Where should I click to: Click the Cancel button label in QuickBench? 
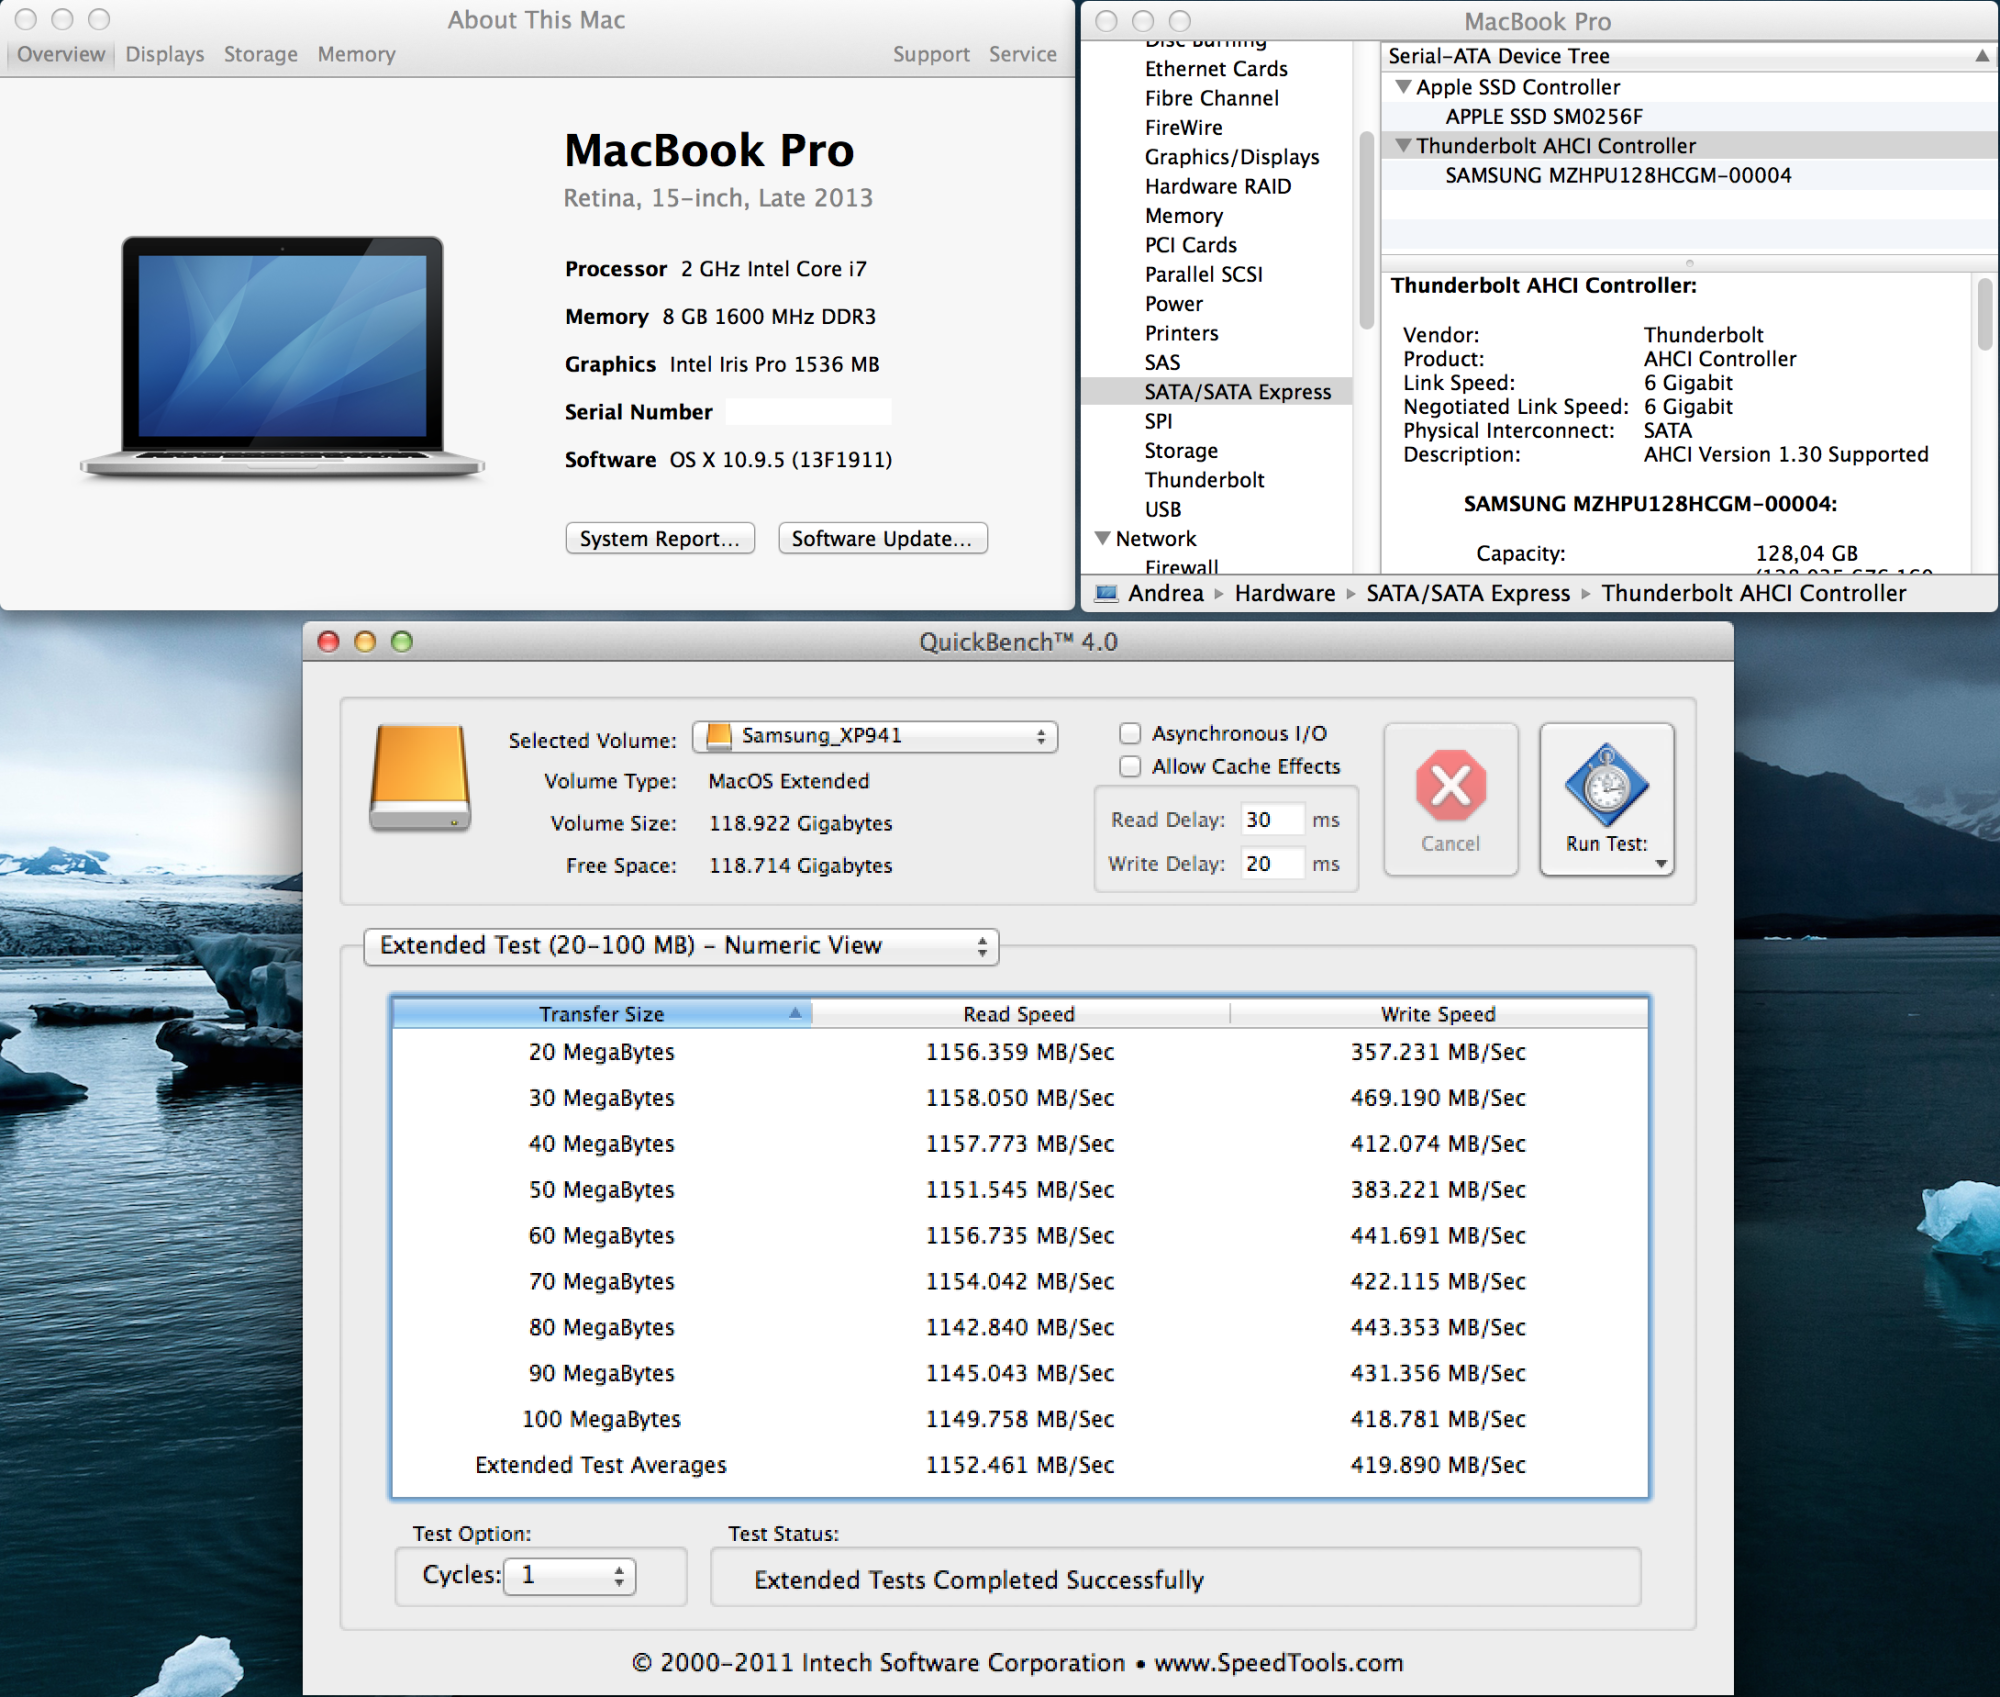(x=1450, y=843)
